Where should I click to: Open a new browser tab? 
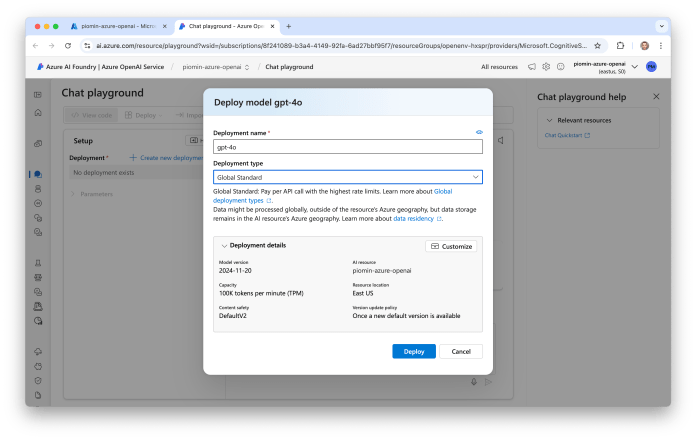(x=289, y=25)
